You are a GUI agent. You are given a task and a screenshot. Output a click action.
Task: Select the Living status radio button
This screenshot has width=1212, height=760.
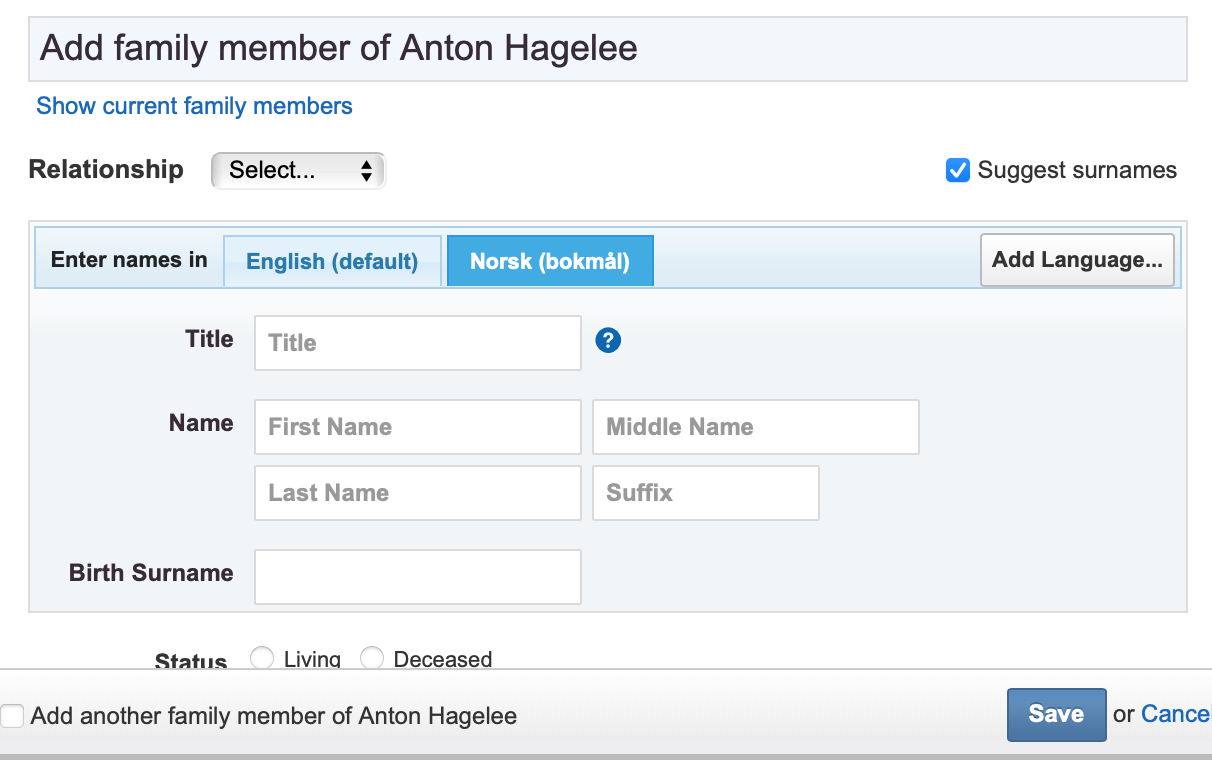[262, 658]
